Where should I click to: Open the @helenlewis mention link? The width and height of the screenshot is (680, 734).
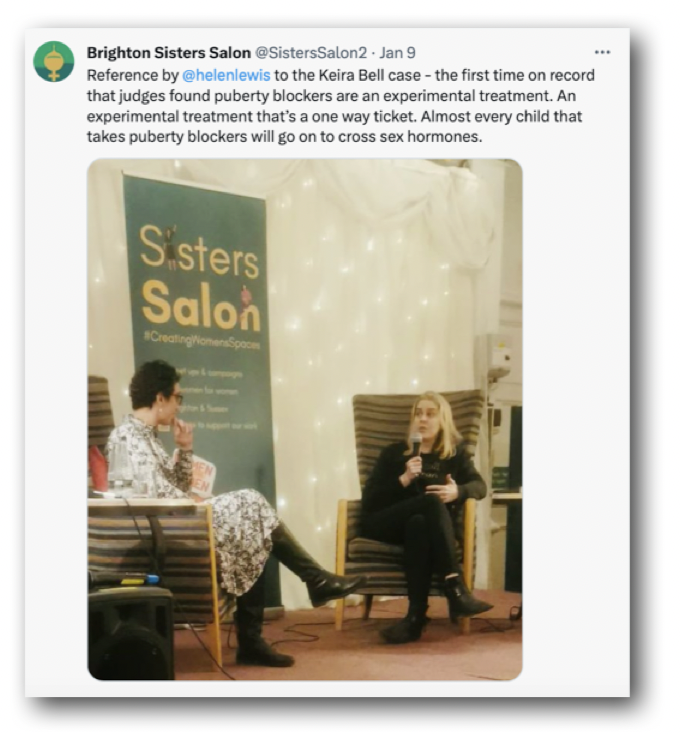tap(226, 75)
